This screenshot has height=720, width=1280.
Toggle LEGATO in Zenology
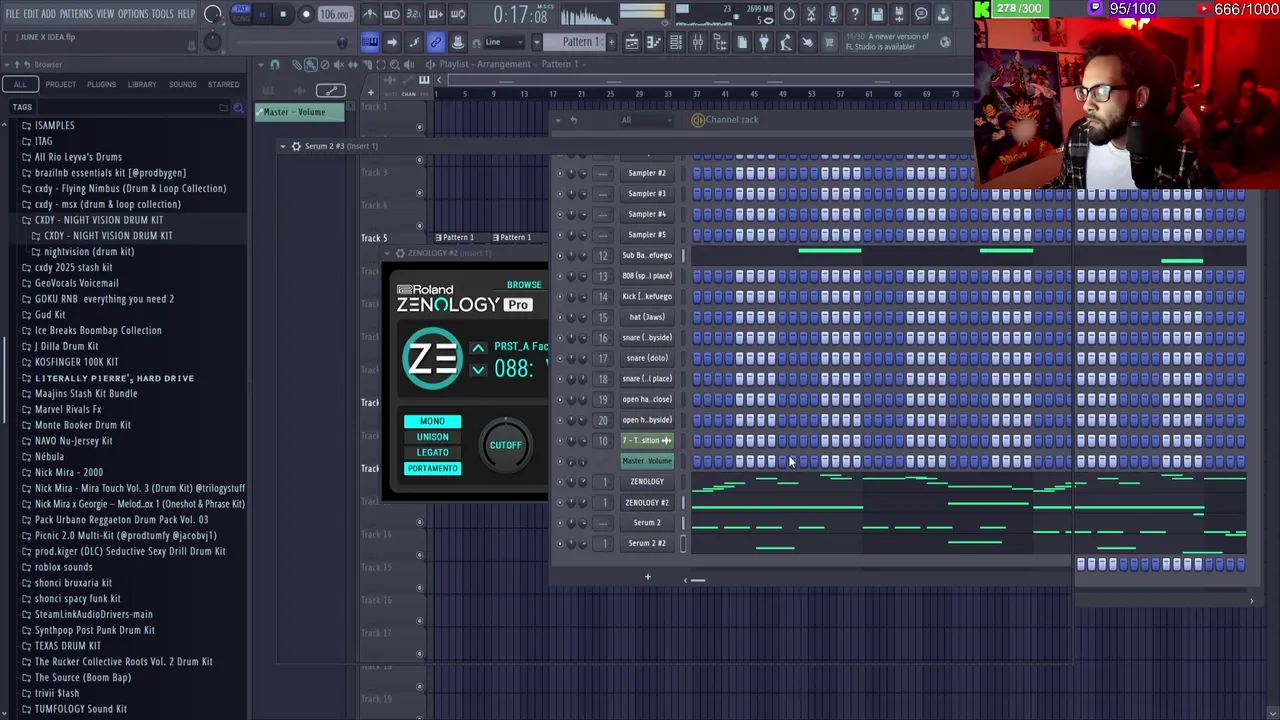pyautogui.click(x=432, y=452)
